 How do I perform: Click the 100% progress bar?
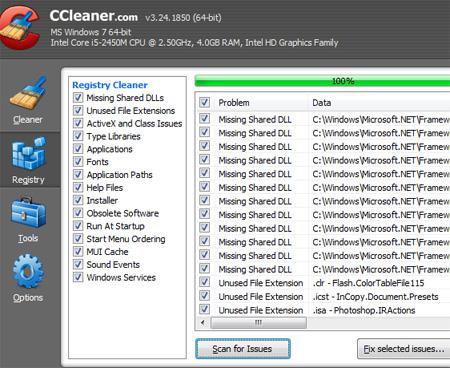point(322,81)
